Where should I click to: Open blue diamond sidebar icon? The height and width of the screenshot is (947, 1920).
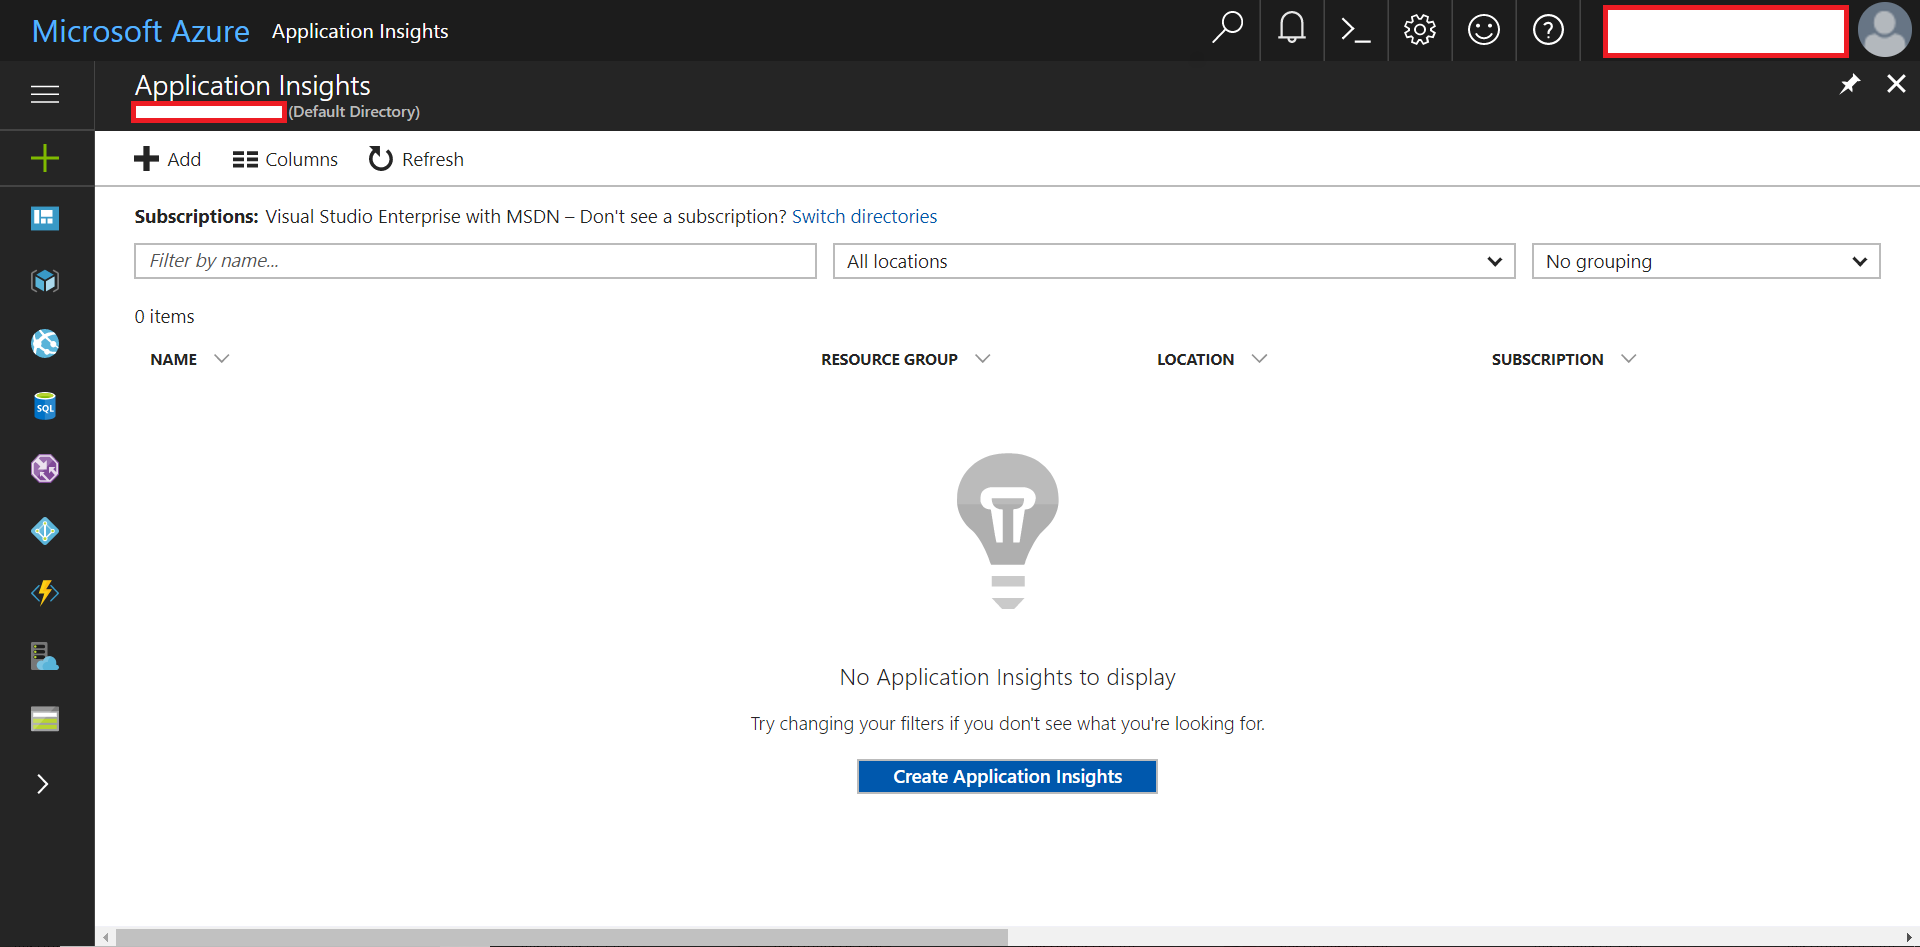[45, 531]
